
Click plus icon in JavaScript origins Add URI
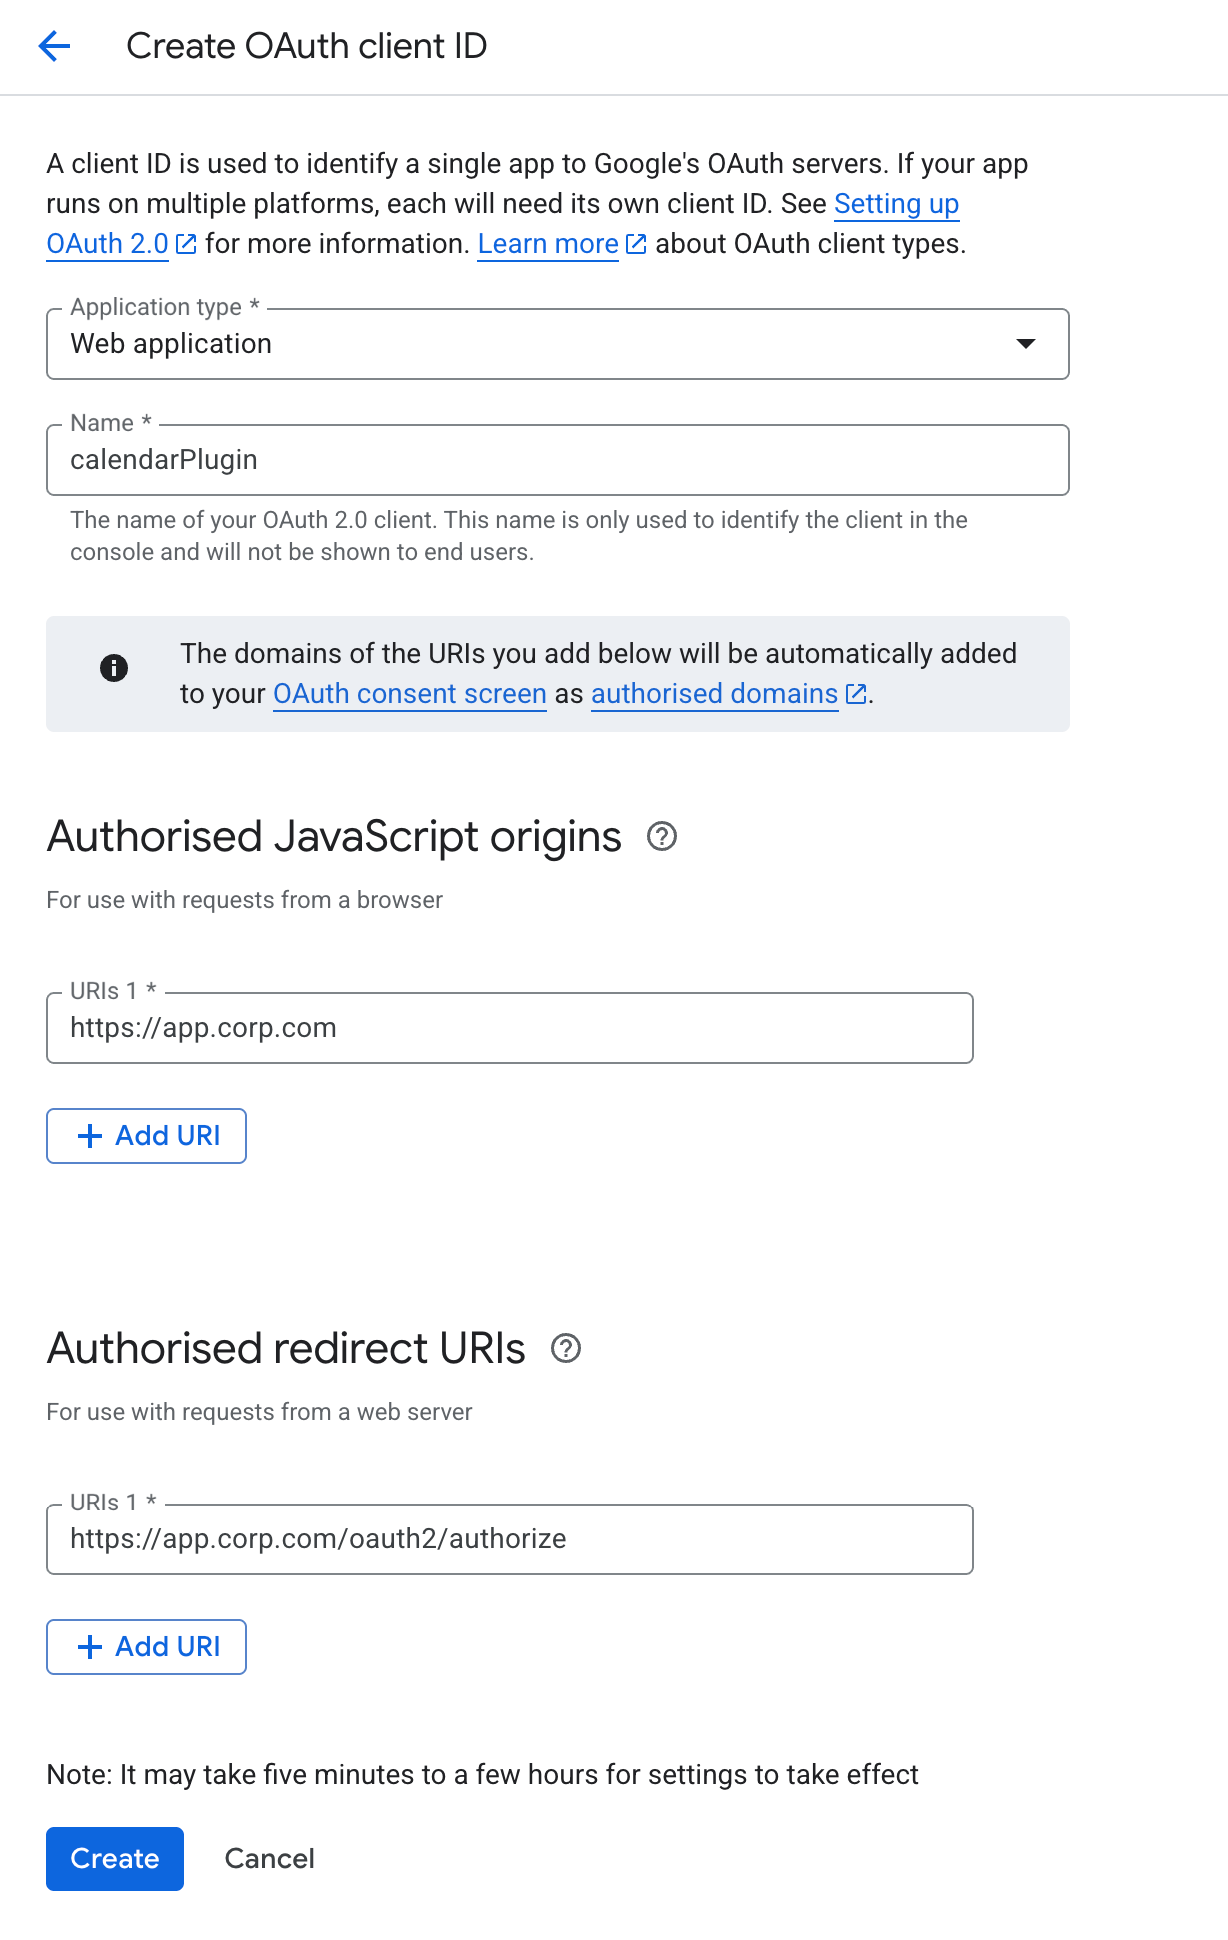tap(90, 1136)
